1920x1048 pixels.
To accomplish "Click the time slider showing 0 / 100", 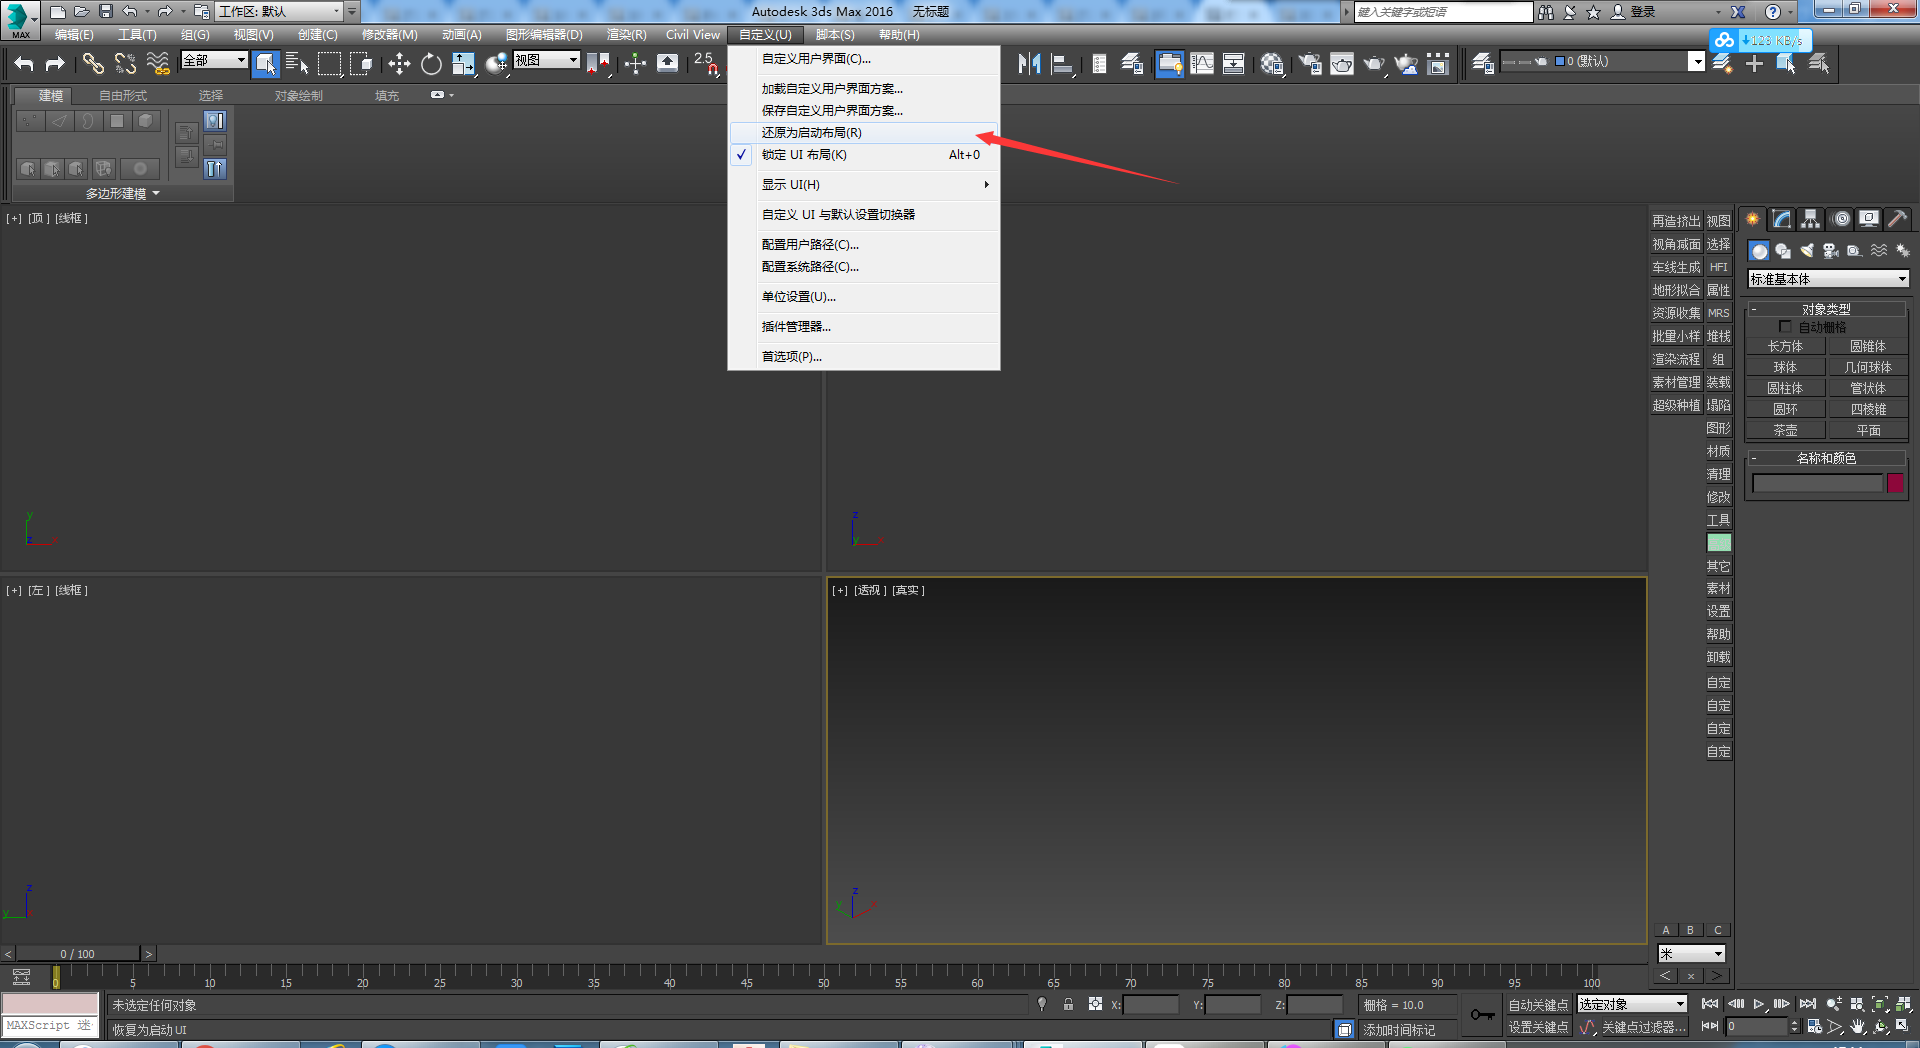I will (78, 954).
